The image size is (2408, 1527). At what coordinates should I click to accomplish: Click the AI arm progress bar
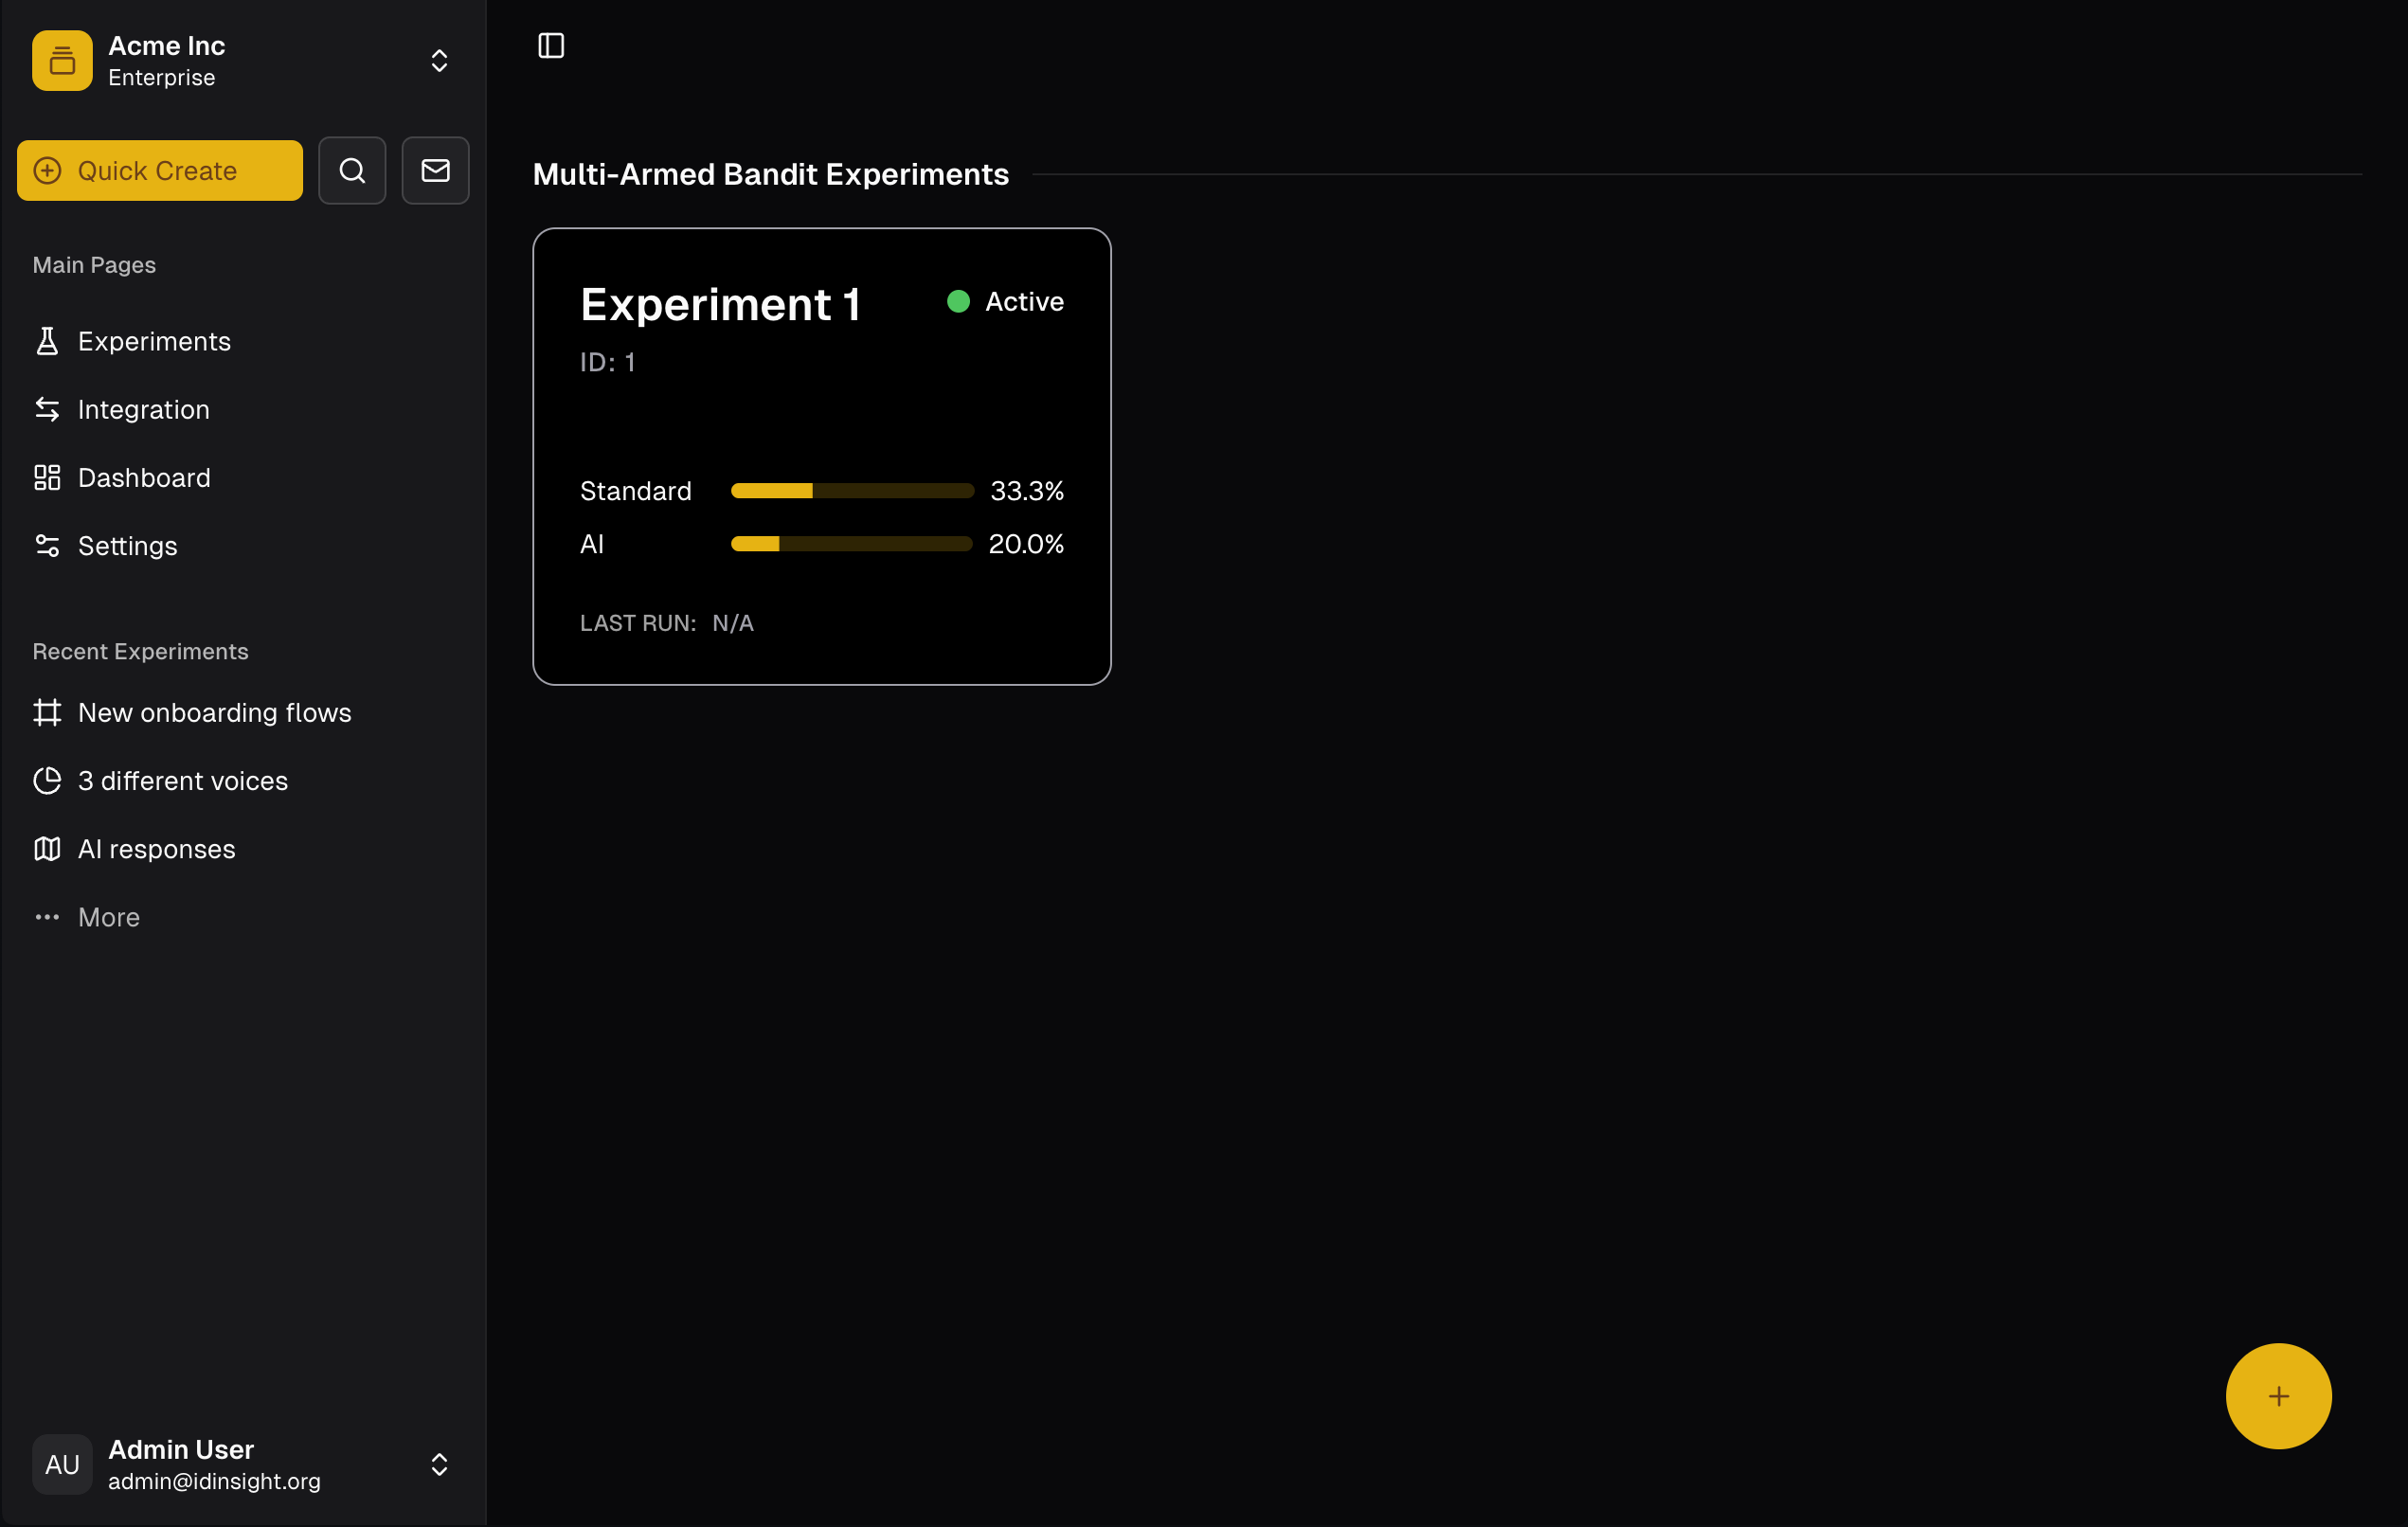point(851,544)
